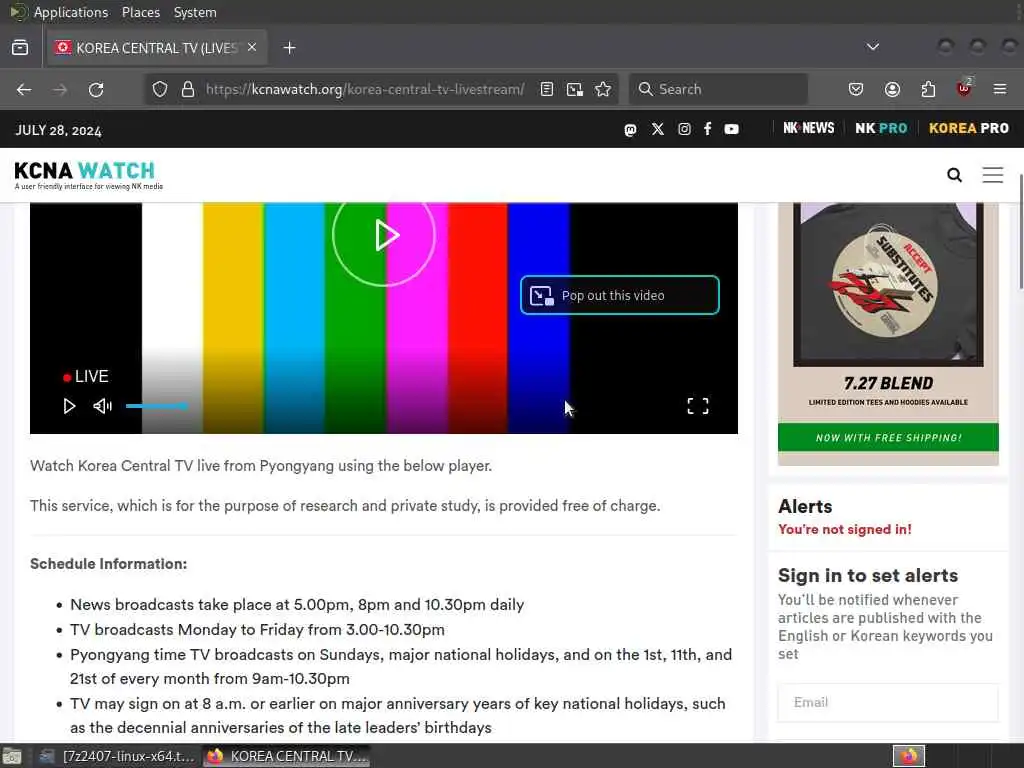Open the YouTube social icon

[x=731, y=129]
